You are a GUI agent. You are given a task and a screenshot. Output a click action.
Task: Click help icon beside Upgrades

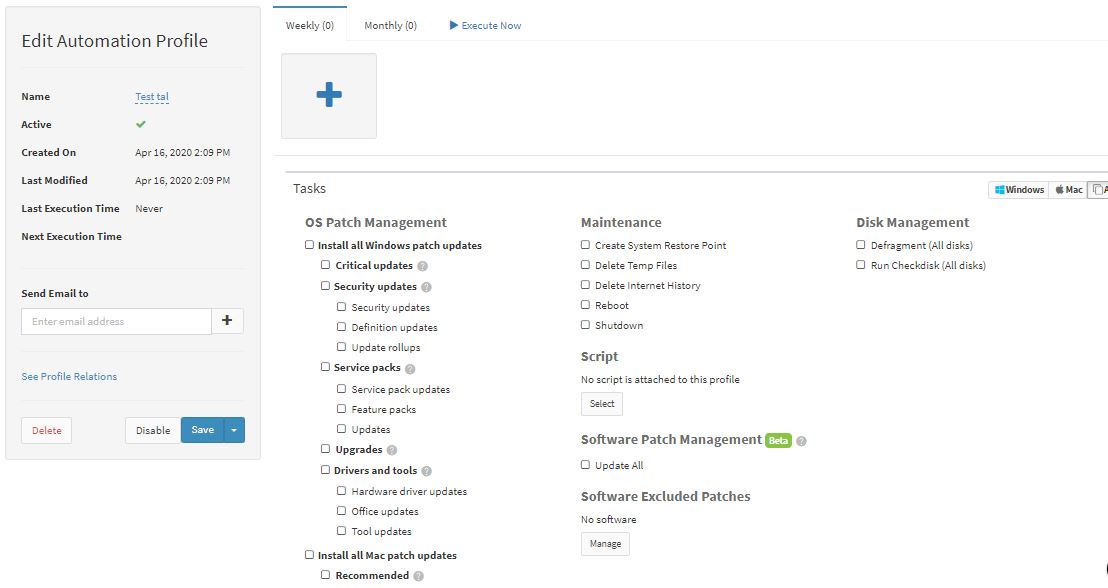pyautogui.click(x=391, y=450)
